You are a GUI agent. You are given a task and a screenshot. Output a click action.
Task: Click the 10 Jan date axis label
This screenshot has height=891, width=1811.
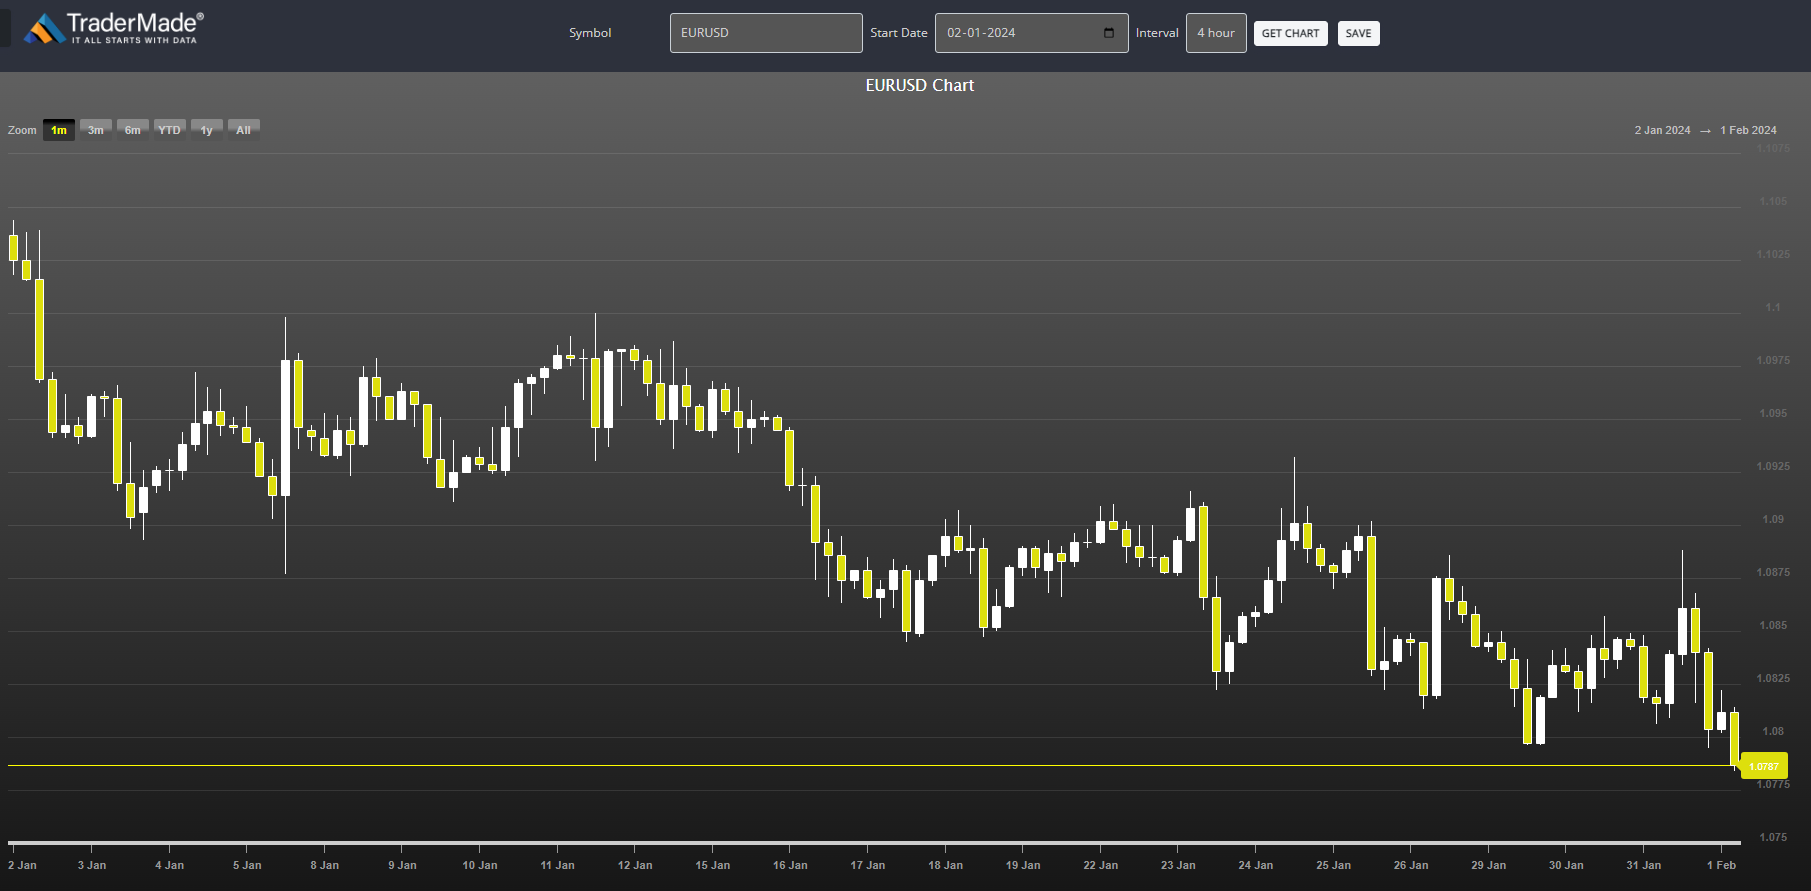(x=480, y=865)
